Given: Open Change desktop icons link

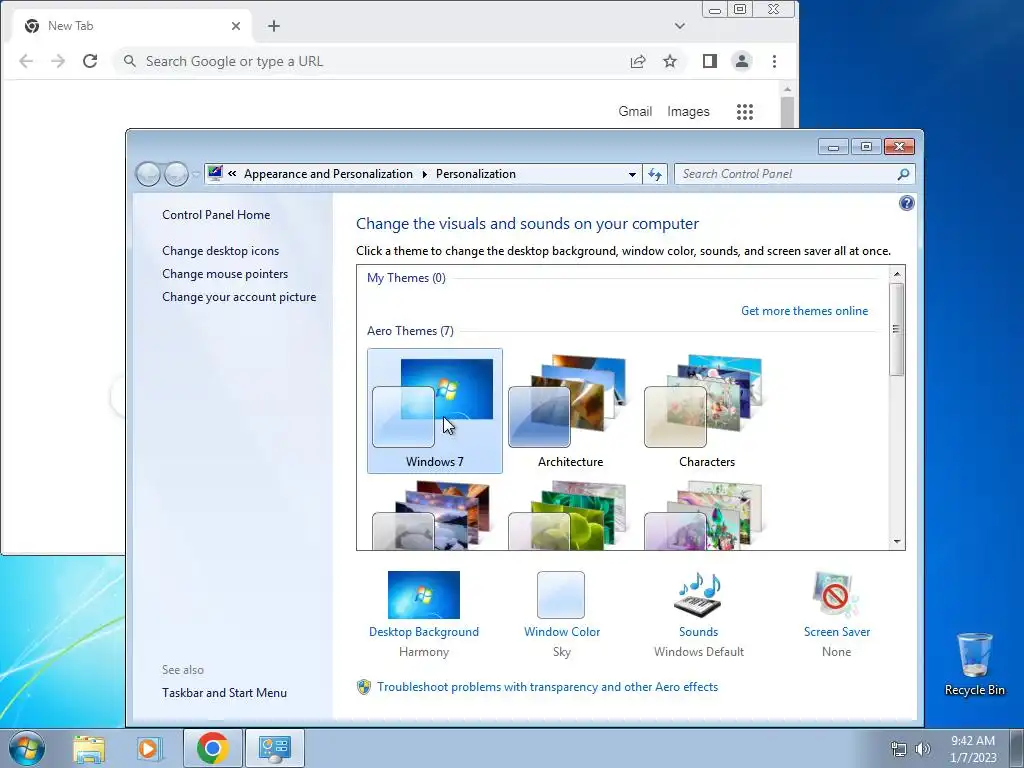Looking at the screenshot, I should pos(221,251).
